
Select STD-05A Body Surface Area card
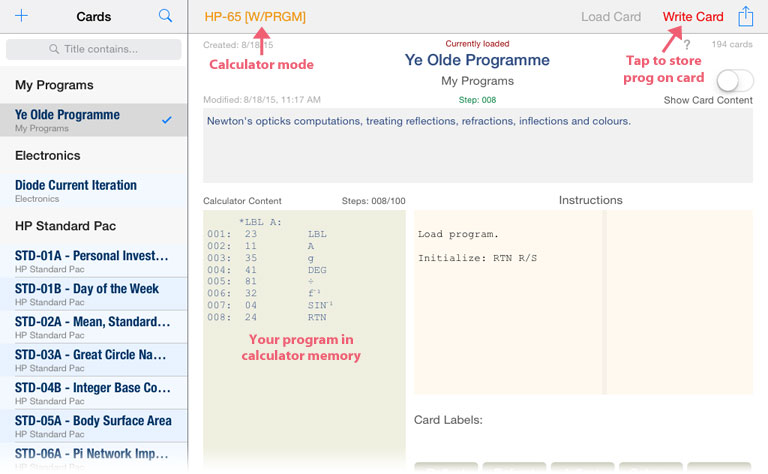pos(93,426)
